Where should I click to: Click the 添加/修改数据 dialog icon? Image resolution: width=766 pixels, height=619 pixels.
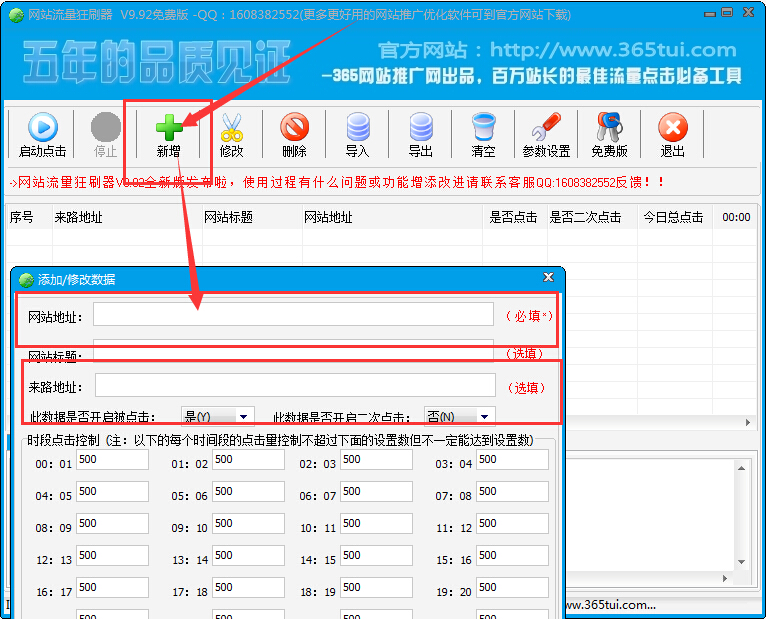click(x=26, y=280)
